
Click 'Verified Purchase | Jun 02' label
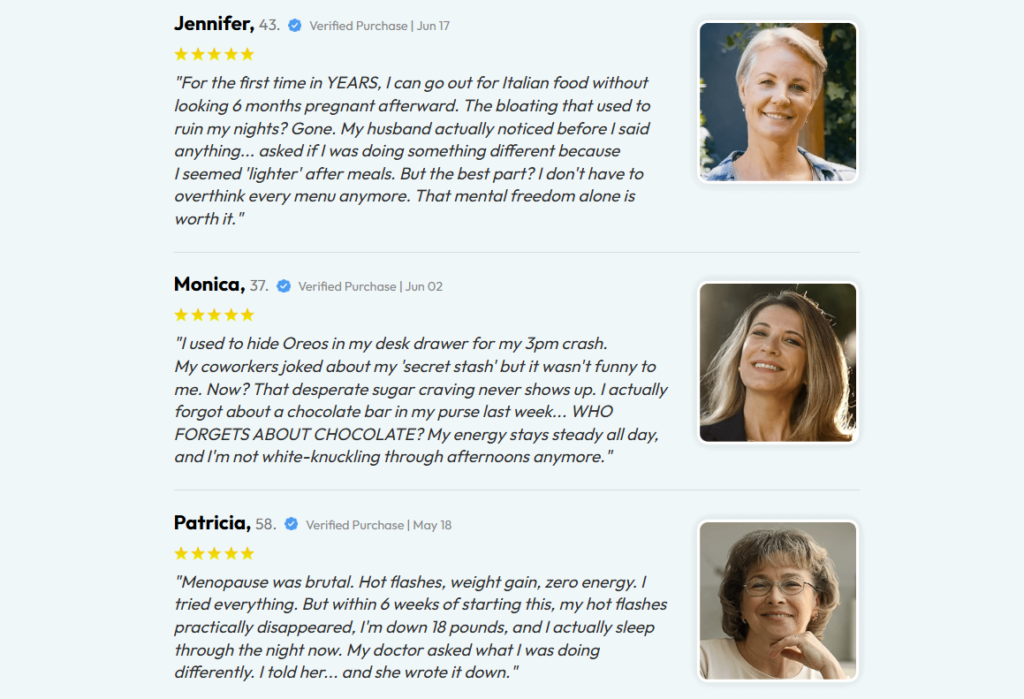370,287
